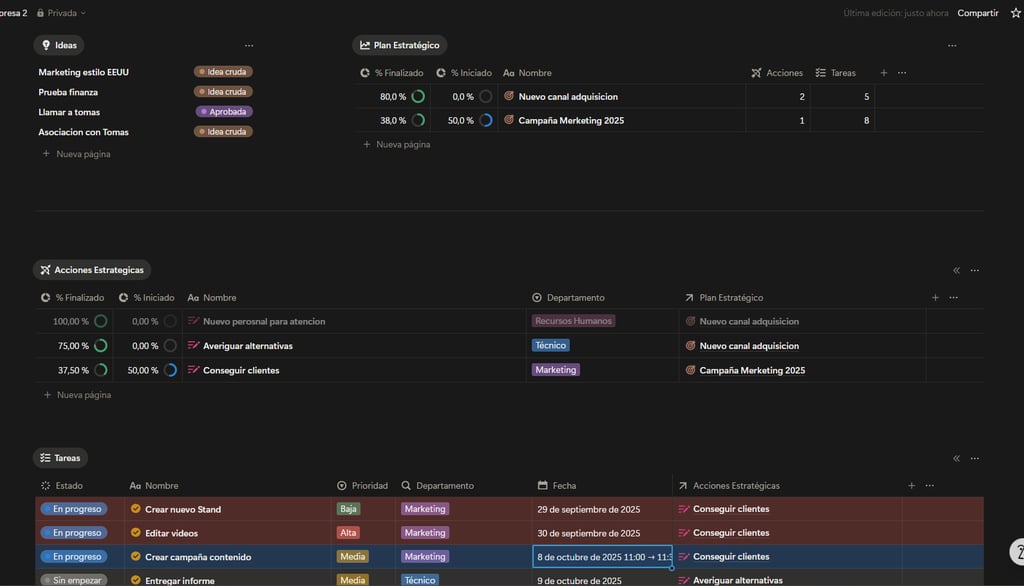Image resolution: width=1024 pixels, height=586 pixels.
Task: Open the Conseguir clientes action in Acciones Estrategicas
Action: tap(241, 370)
